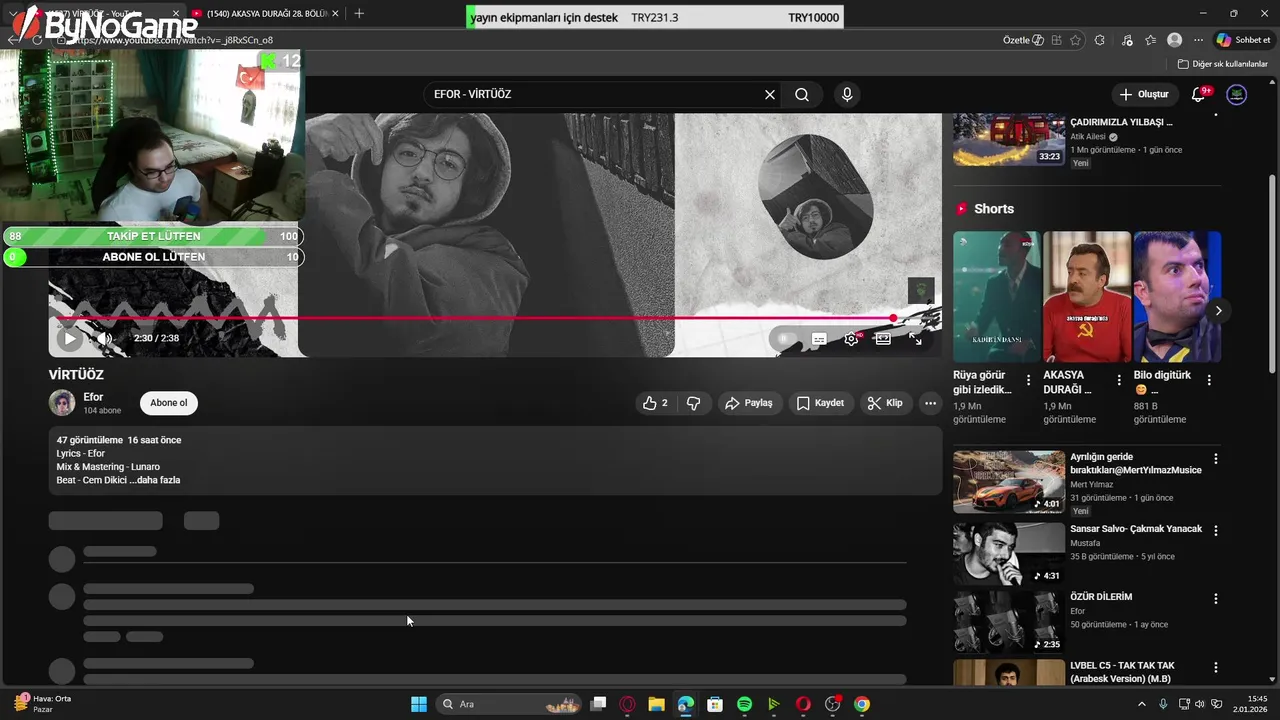Open the Ayrılığın geride bıraktıkları thumbnail
1280x720 pixels.
pos(1009,482)
